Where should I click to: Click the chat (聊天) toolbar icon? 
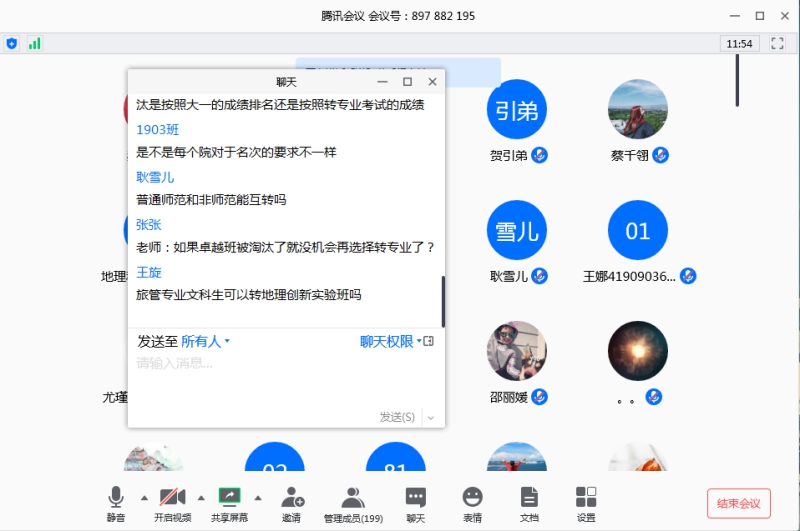click(x=415, y=503)
